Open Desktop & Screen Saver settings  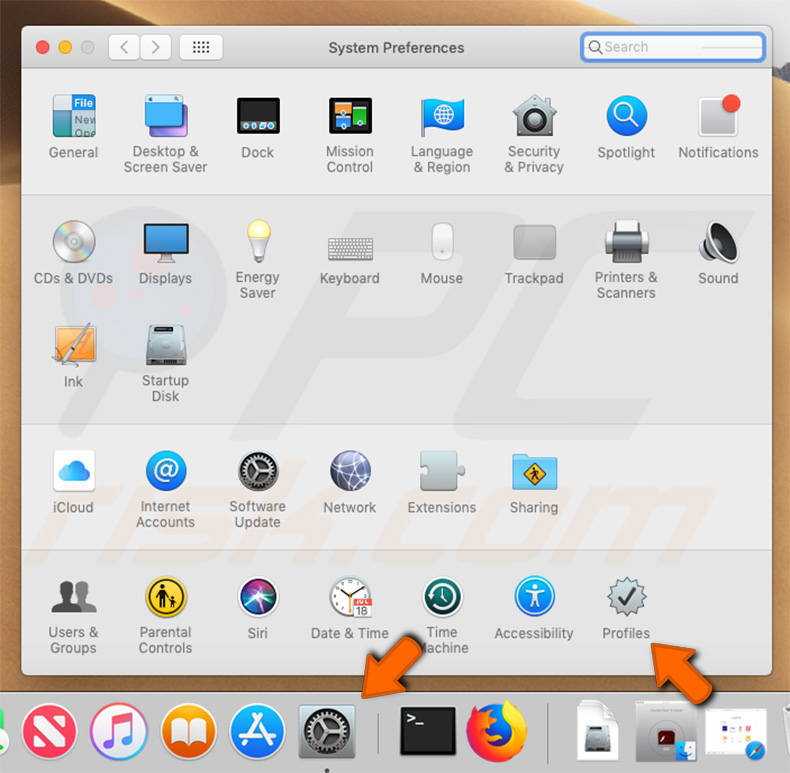pyautogui.click(x=166, y=116)
